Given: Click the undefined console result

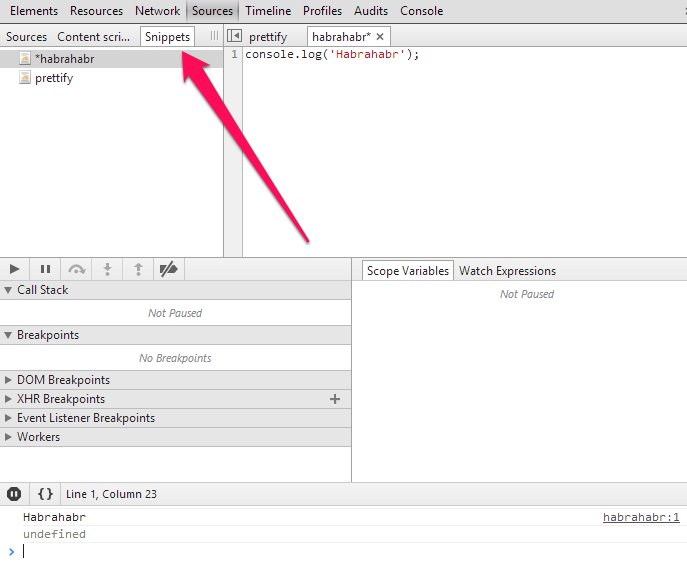Looking at the screenshot, I should (54, 534).
